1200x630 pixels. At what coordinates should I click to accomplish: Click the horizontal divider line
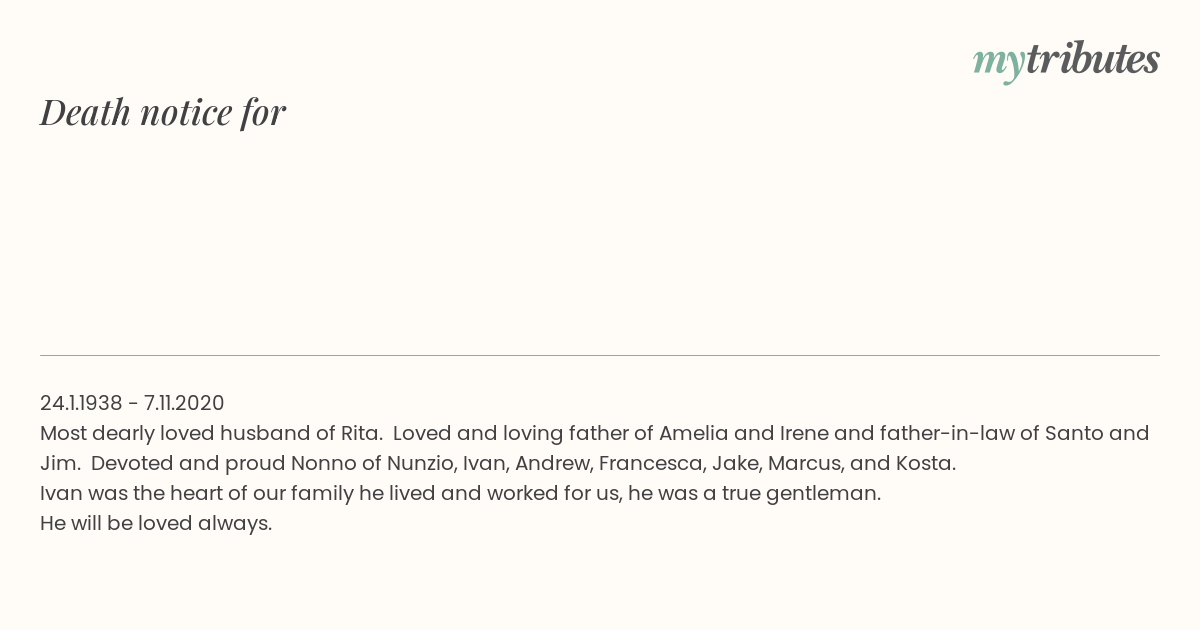(x=600, y=355)
